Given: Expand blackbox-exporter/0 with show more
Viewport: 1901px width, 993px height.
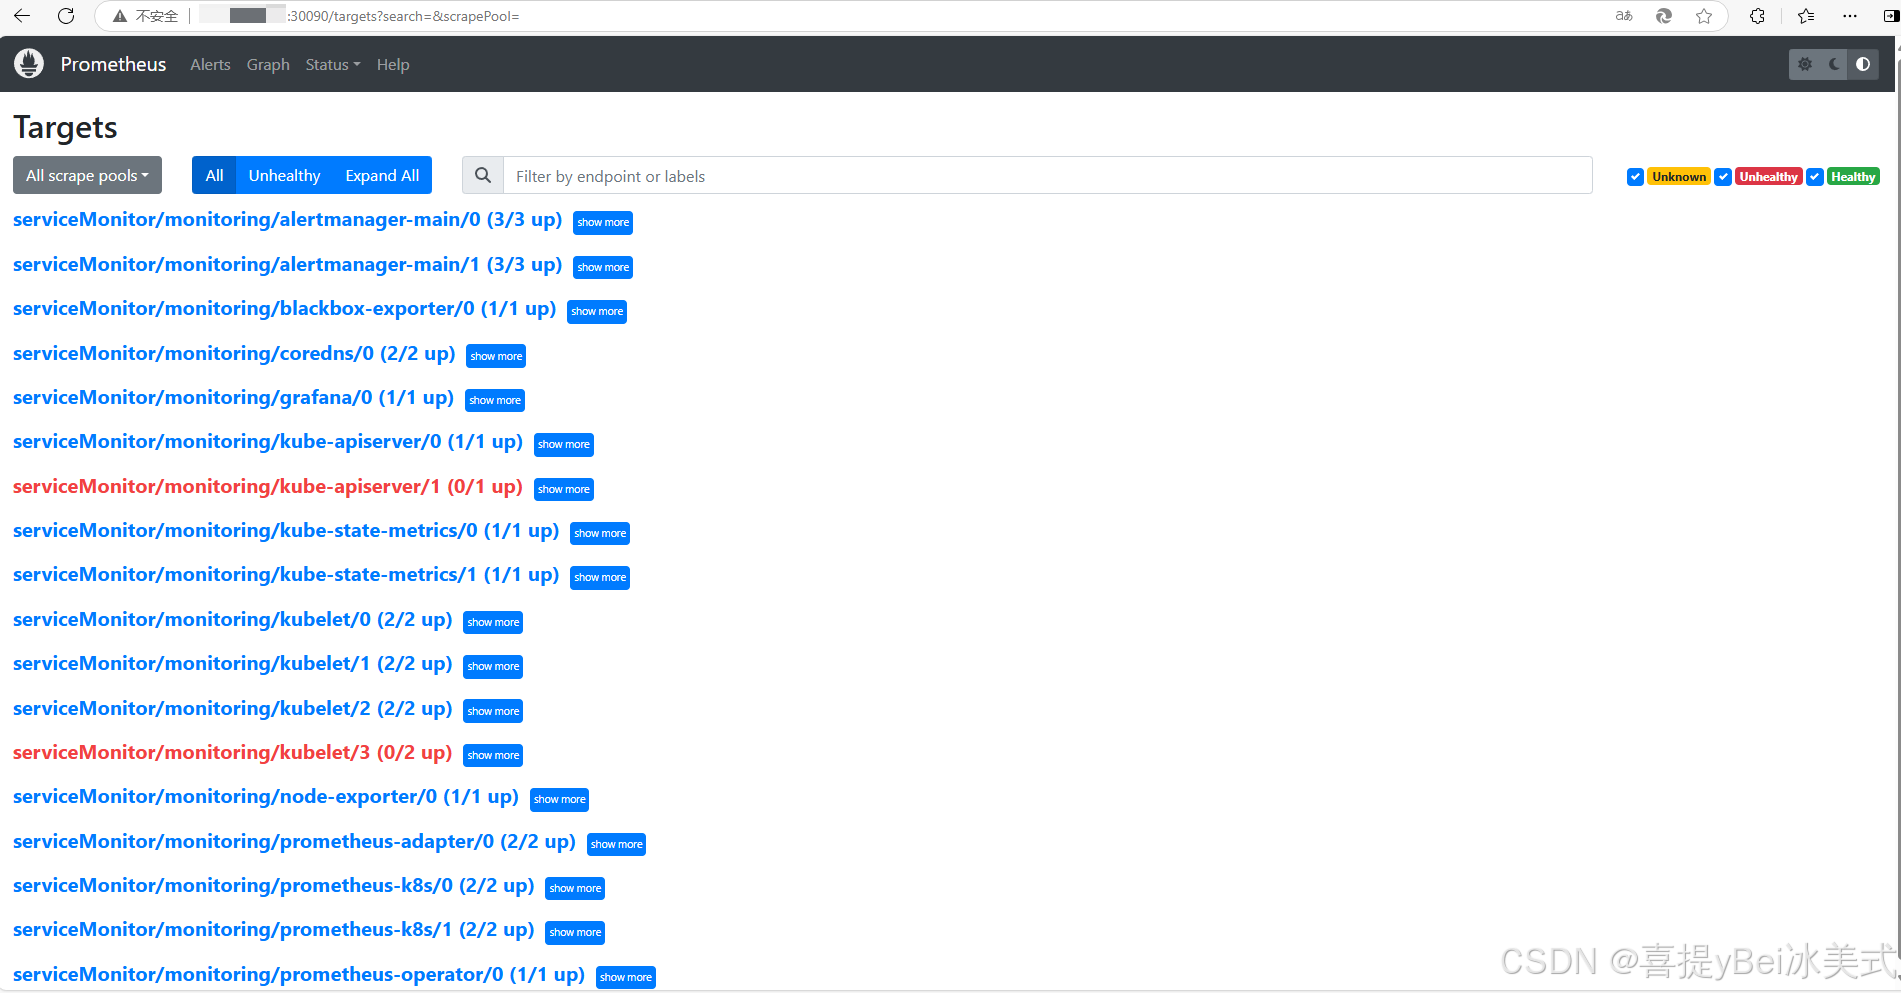Looking at the screenshot, I should (x=597, y=311).
